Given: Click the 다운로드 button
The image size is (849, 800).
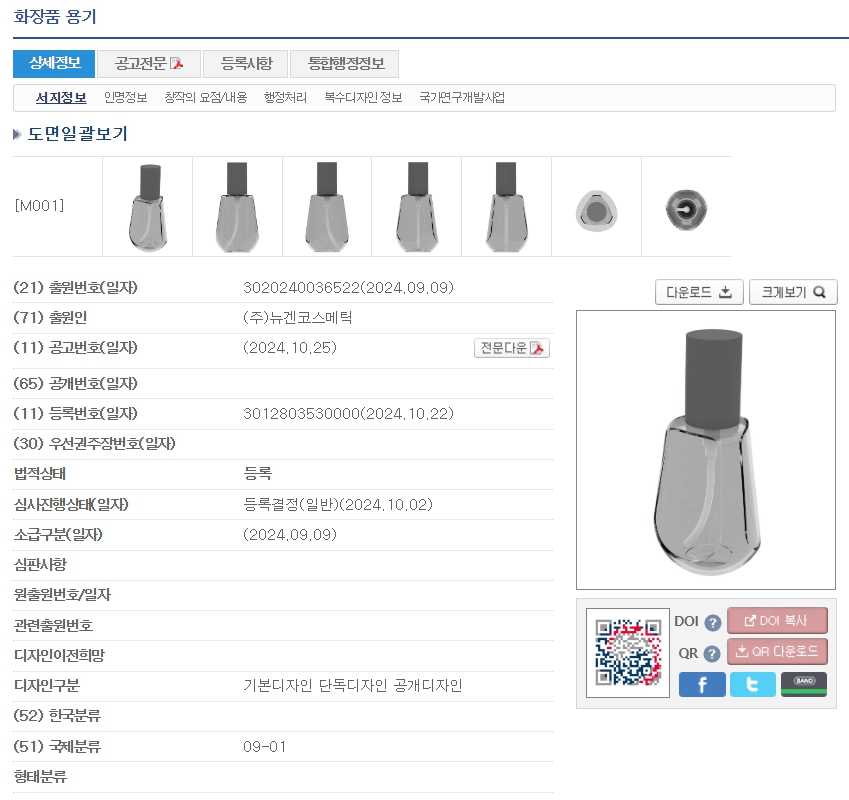Looking at the screenshot, I should coord(699,292).
